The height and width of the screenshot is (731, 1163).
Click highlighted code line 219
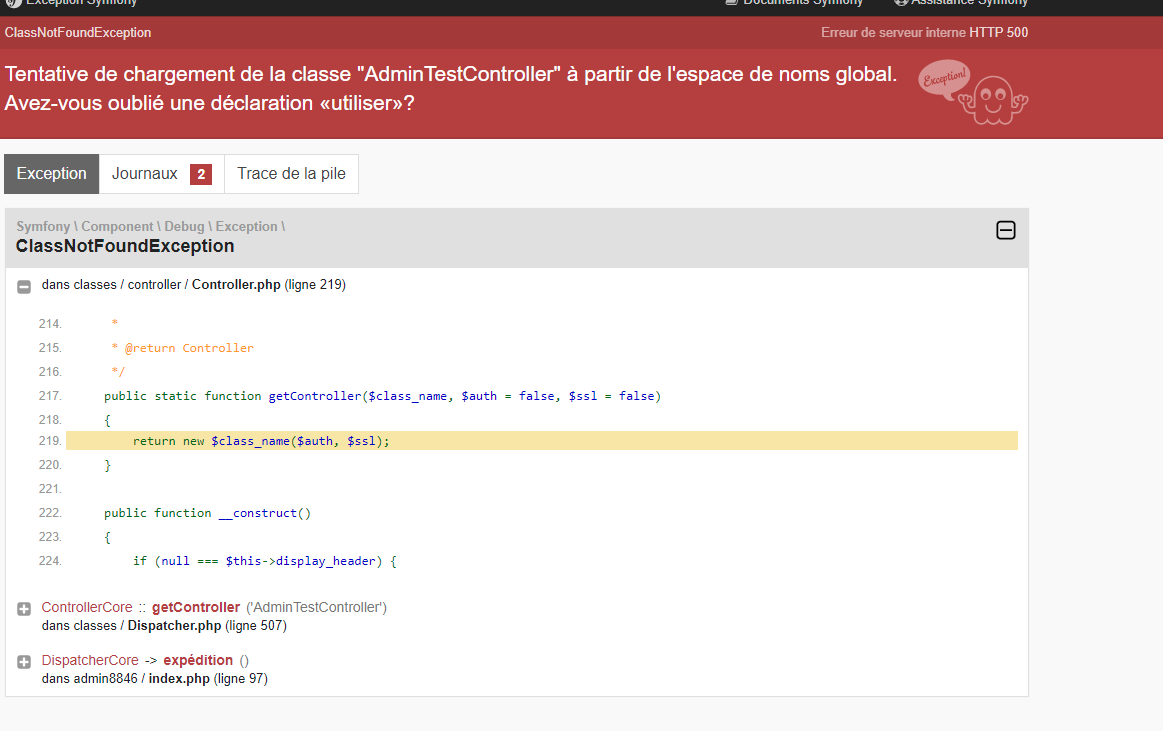pos(541,441)
